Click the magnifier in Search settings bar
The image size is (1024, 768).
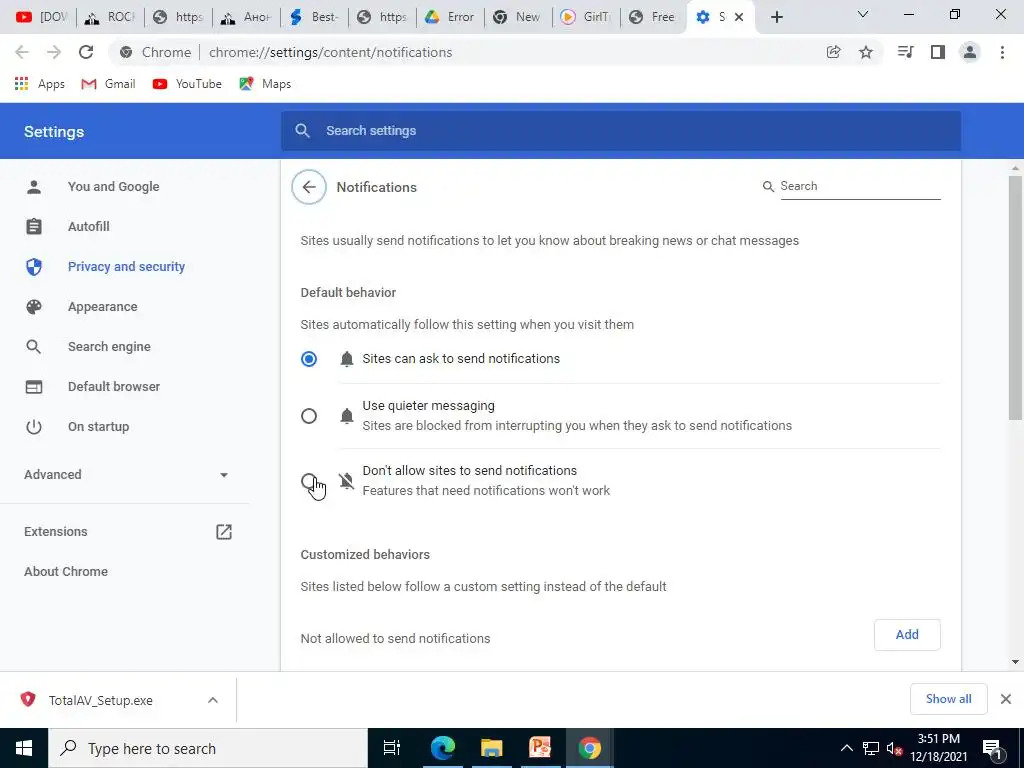point(302,131)
